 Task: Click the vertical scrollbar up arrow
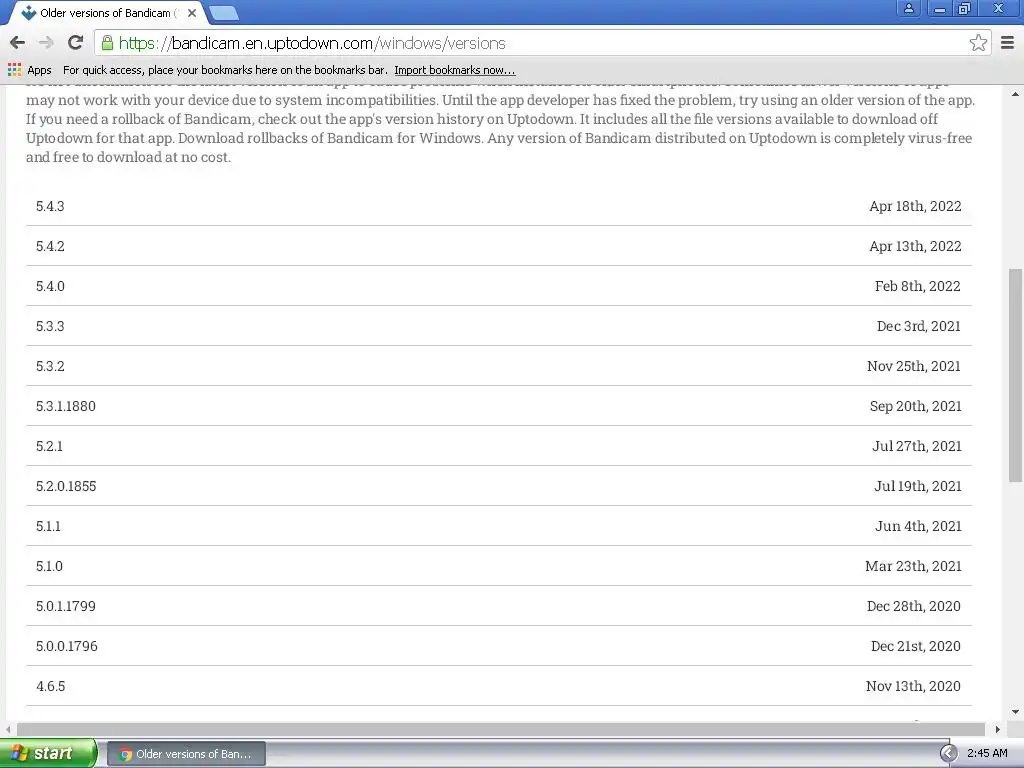pyautogui.click(x=1015, y=94)
